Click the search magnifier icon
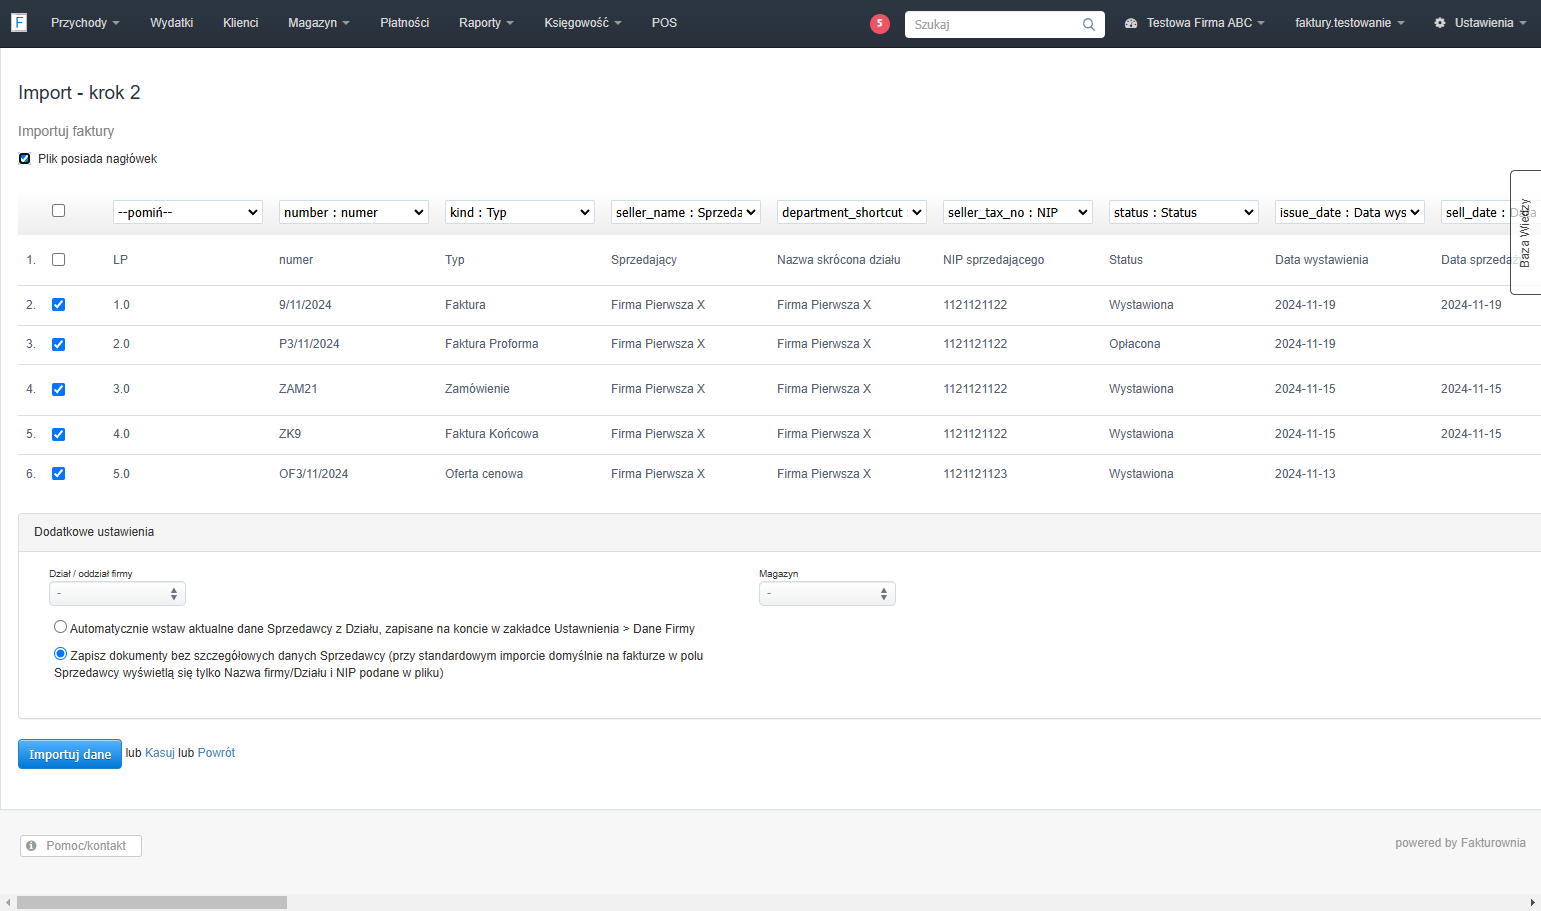Image resolution: width=1541 pixels, height=911 pixels. click(x=1089, y=24)
